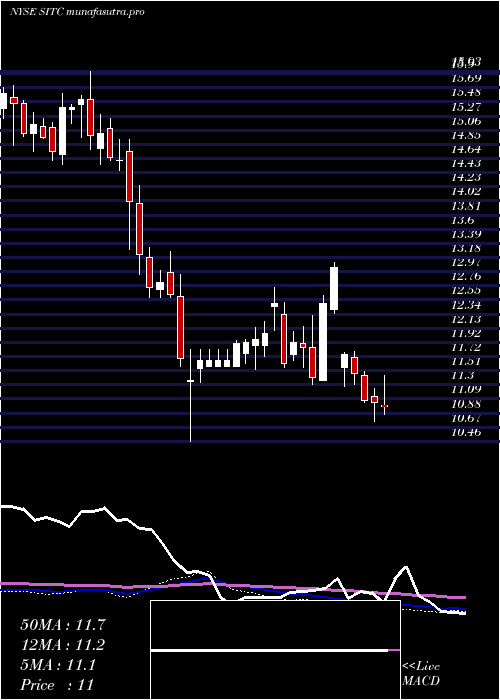Click the long-wick doji candle dropping to 10.46

(191, 396)
